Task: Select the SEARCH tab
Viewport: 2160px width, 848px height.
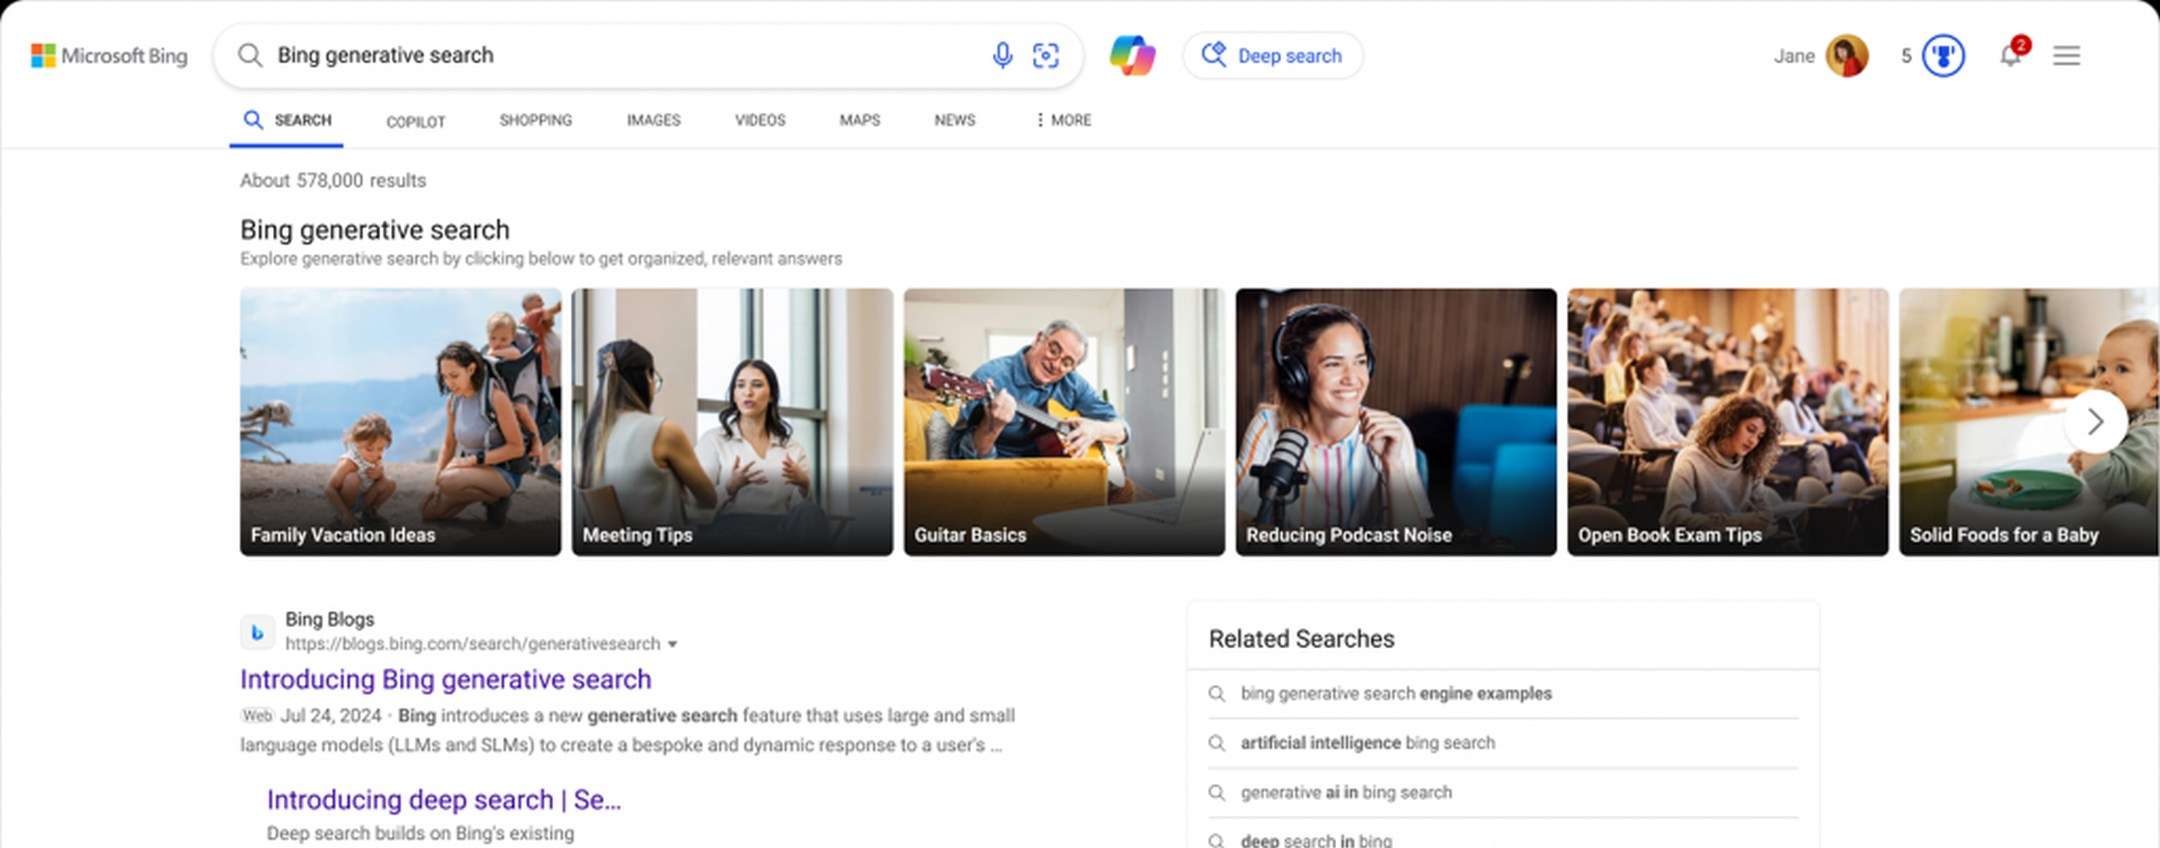Action: (287, 120)
